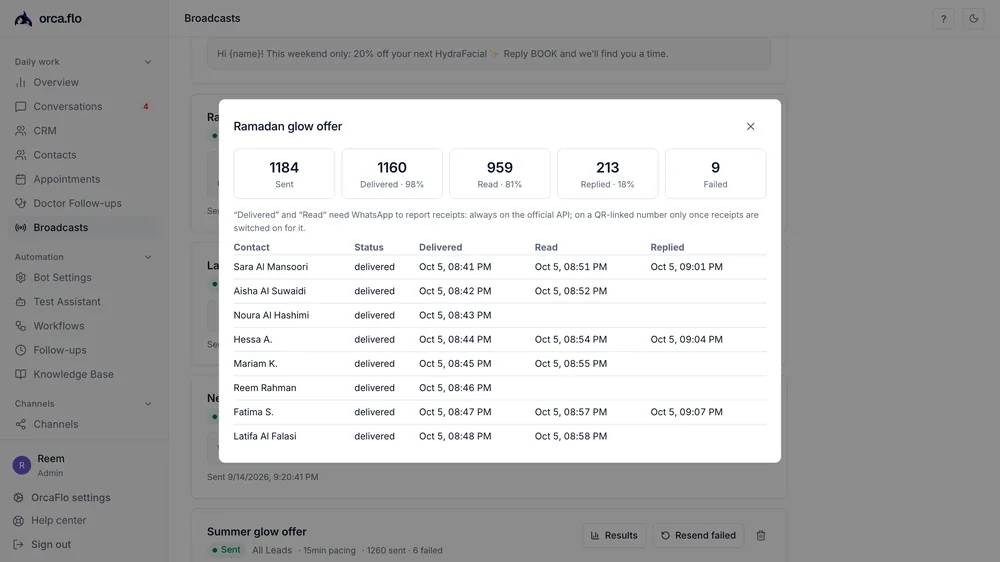Click the Channels share icon

pos(21,424)
